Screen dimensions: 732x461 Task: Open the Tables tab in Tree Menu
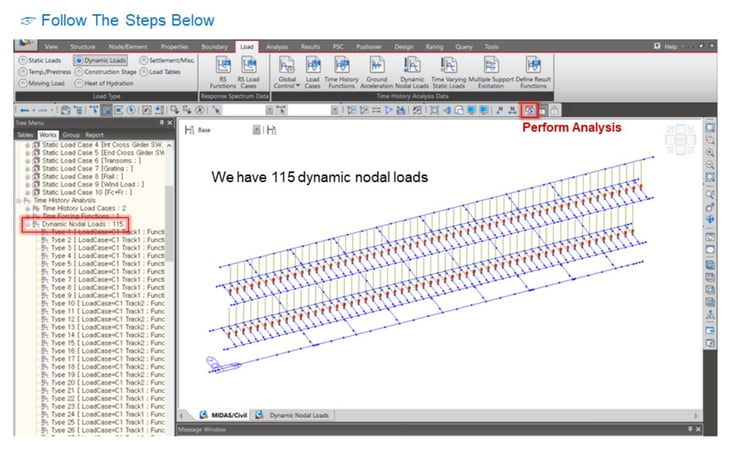click(24, 134)
